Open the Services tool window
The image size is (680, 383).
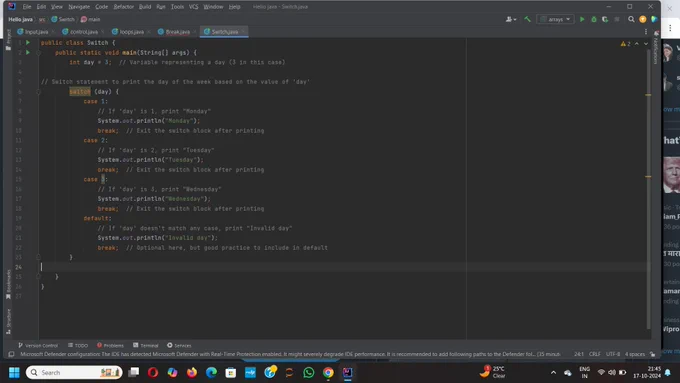point(179,345)
